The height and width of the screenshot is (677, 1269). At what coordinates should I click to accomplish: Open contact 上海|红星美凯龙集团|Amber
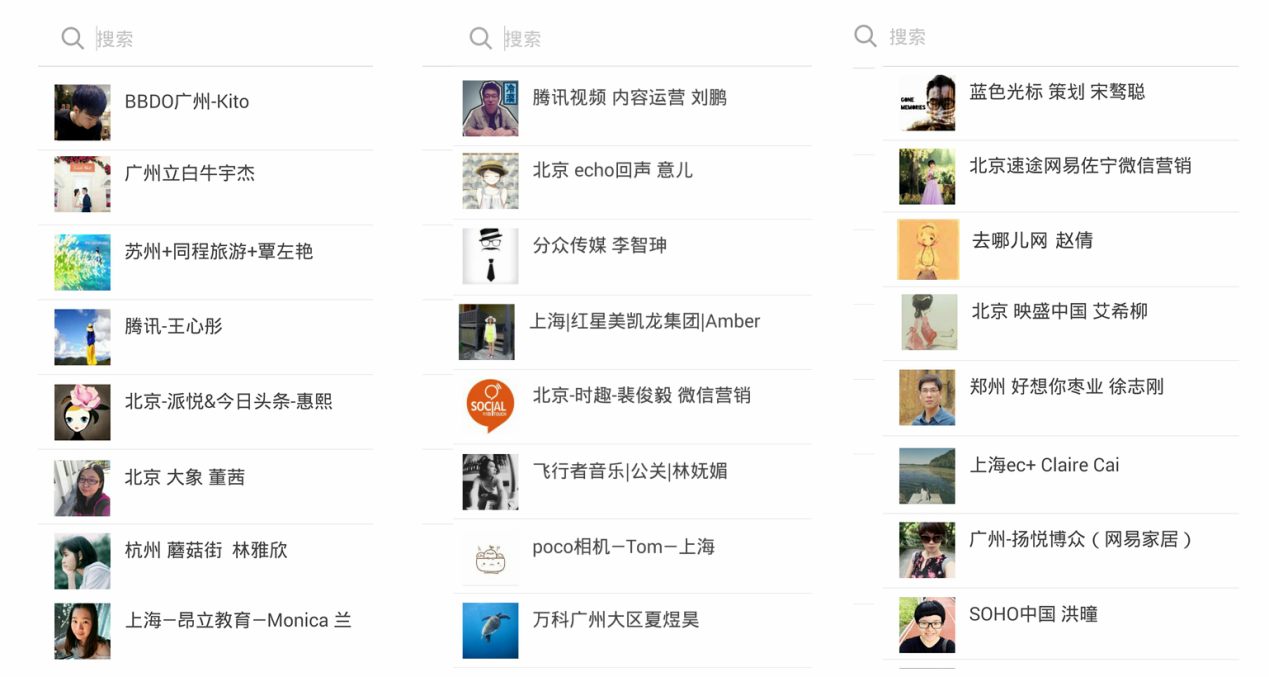[x=645, y=321]
